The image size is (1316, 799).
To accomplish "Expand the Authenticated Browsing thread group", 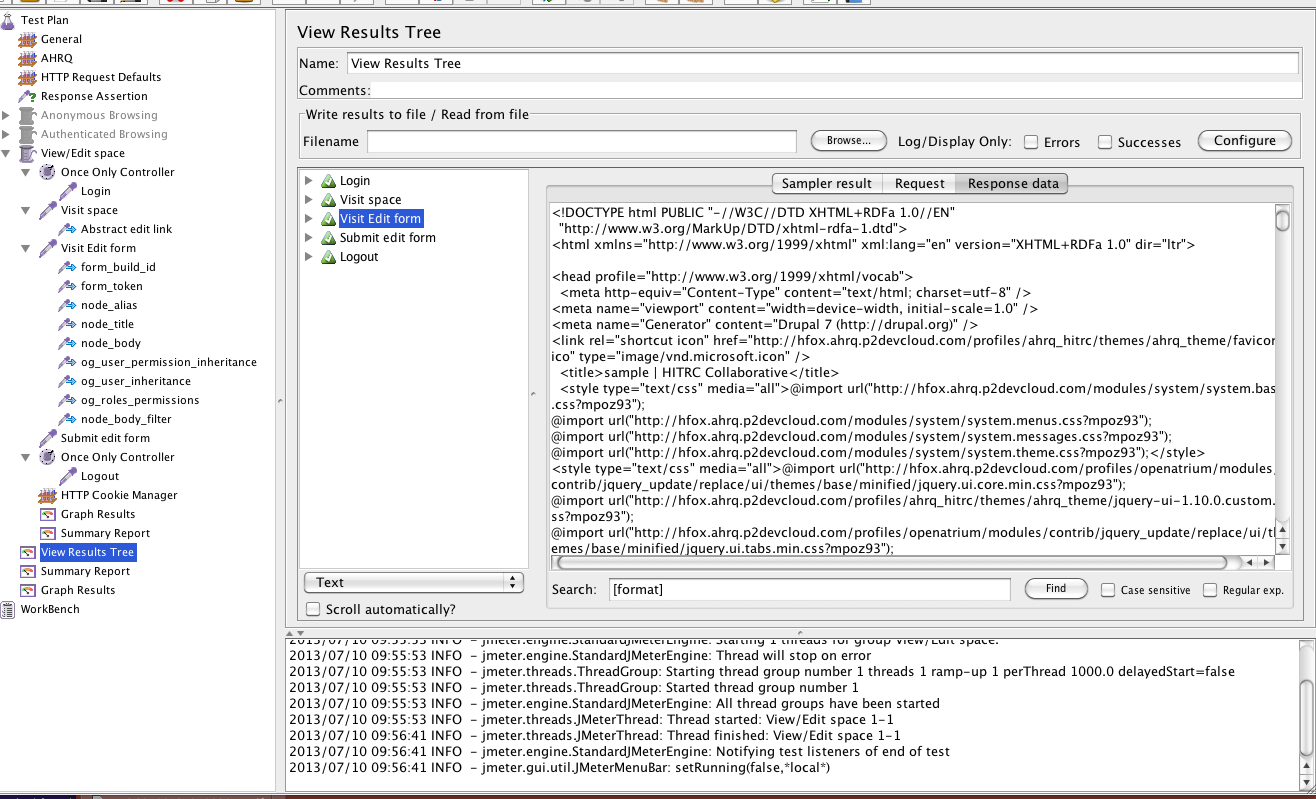I will click(x=7, y=134).
